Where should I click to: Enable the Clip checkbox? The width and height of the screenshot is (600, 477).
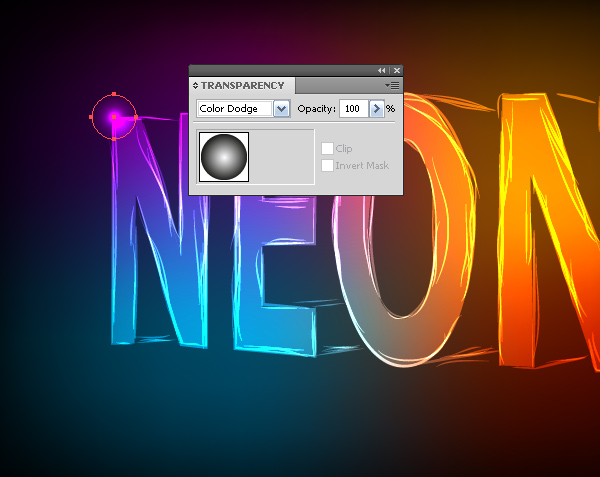click(327, 148)
